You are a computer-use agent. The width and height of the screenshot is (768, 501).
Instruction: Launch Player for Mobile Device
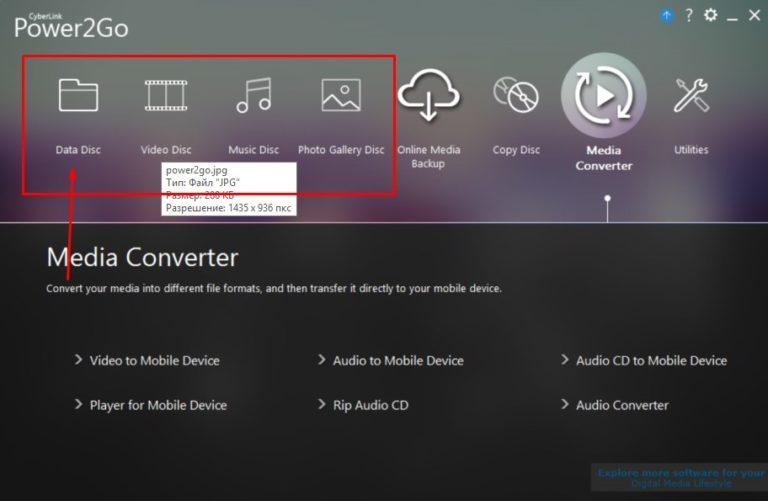[x=158, y=405]
